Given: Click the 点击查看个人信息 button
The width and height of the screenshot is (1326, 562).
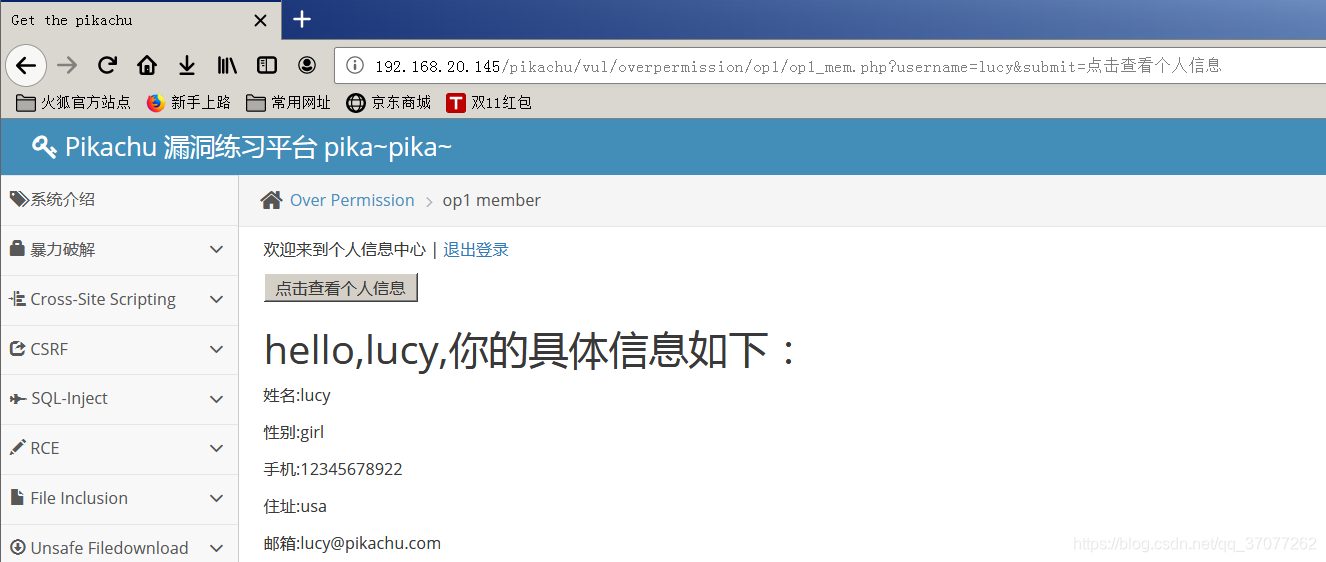Looking at the screenshot, I should point(340,288).
